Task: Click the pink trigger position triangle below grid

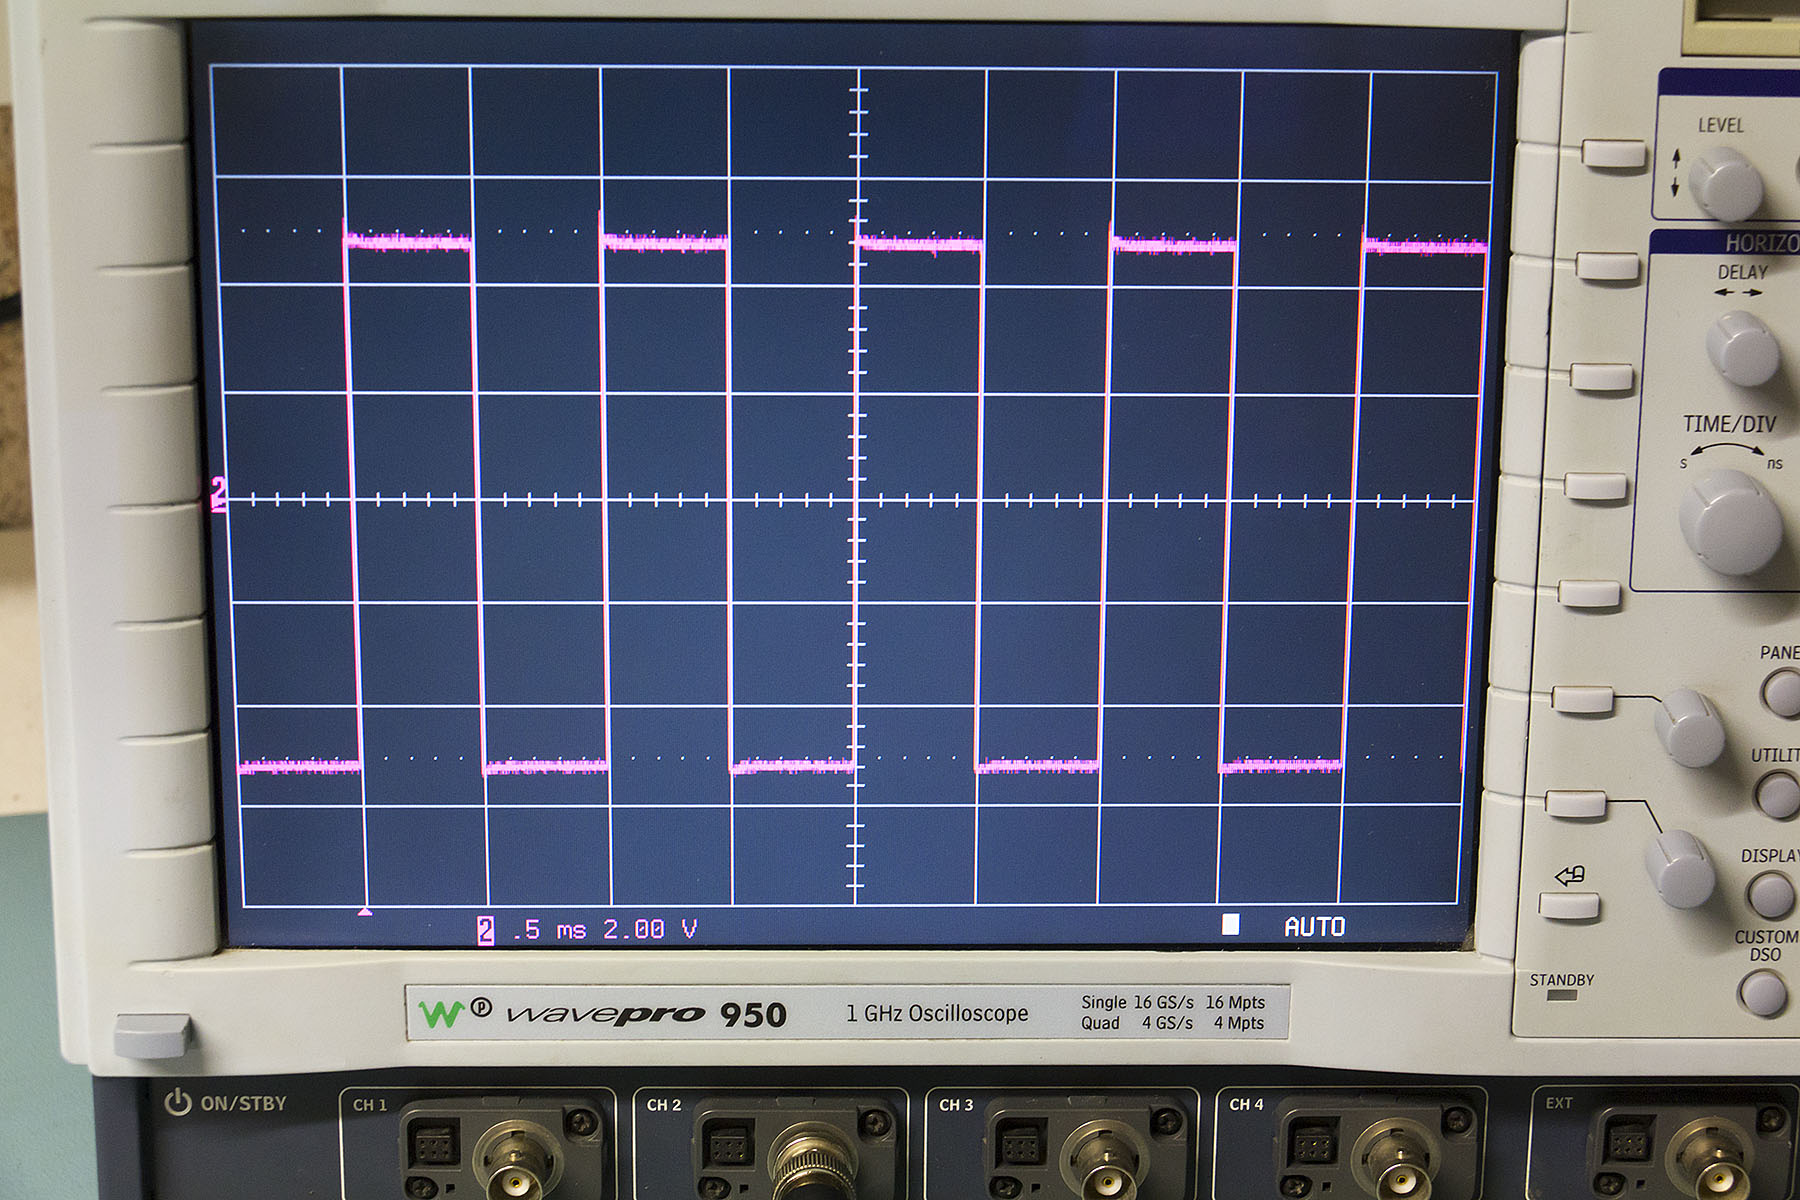Action: click(365, 912)
